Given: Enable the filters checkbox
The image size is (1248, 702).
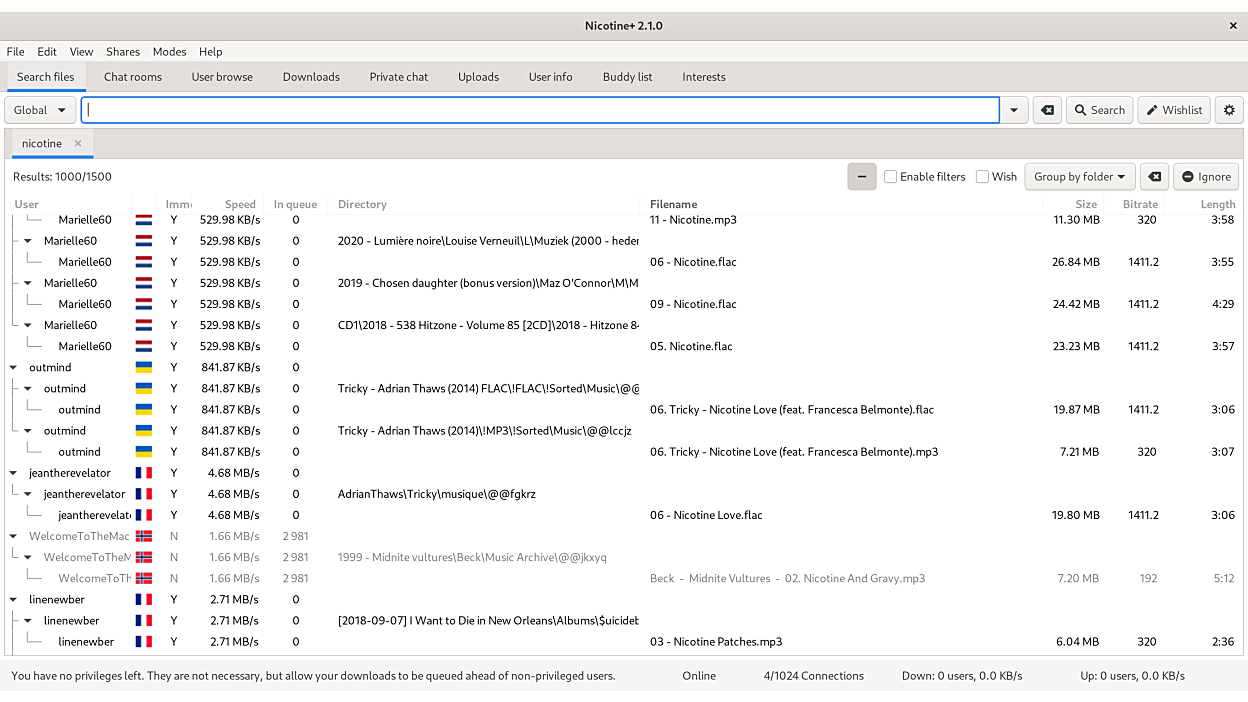Looking at the screenshot, I should (890, 177).
